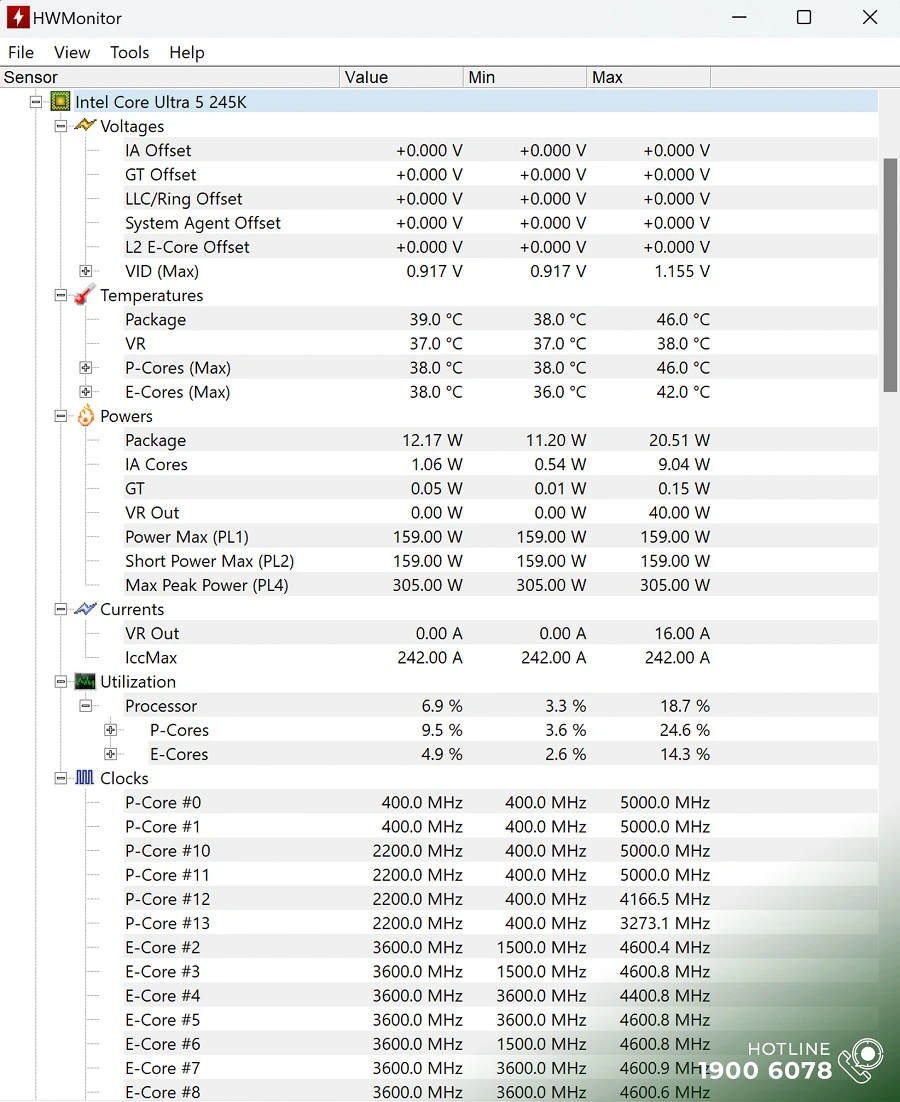
Task: Select the Intel Core Ultra 5 245K row
Action: (x=476, y=102)
